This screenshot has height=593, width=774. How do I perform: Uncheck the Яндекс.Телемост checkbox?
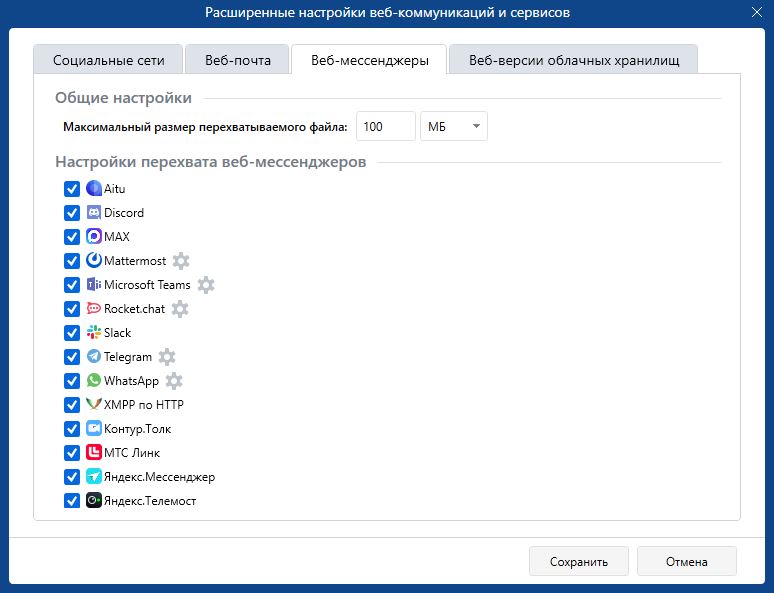point(72,501)
